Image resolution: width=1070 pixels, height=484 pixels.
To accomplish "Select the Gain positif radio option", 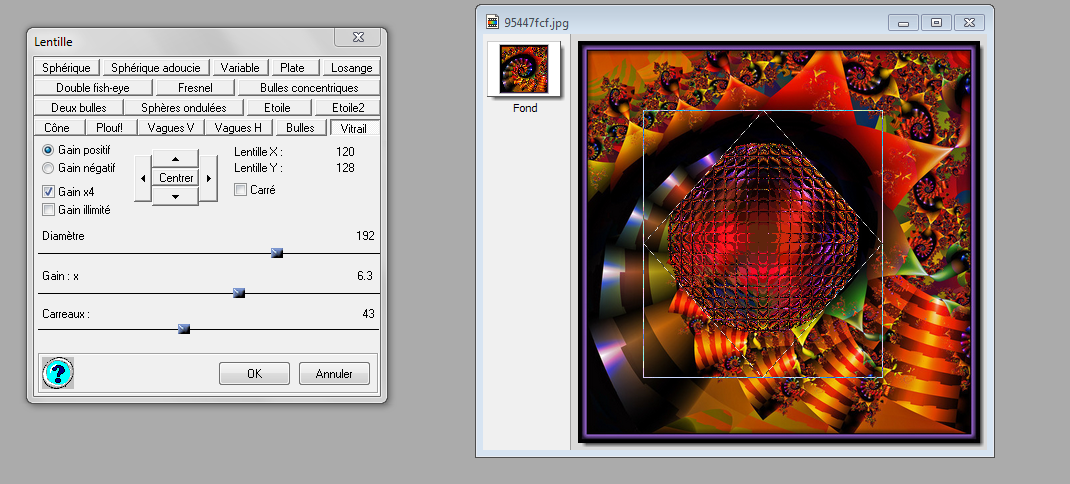I will coord(48,149).
